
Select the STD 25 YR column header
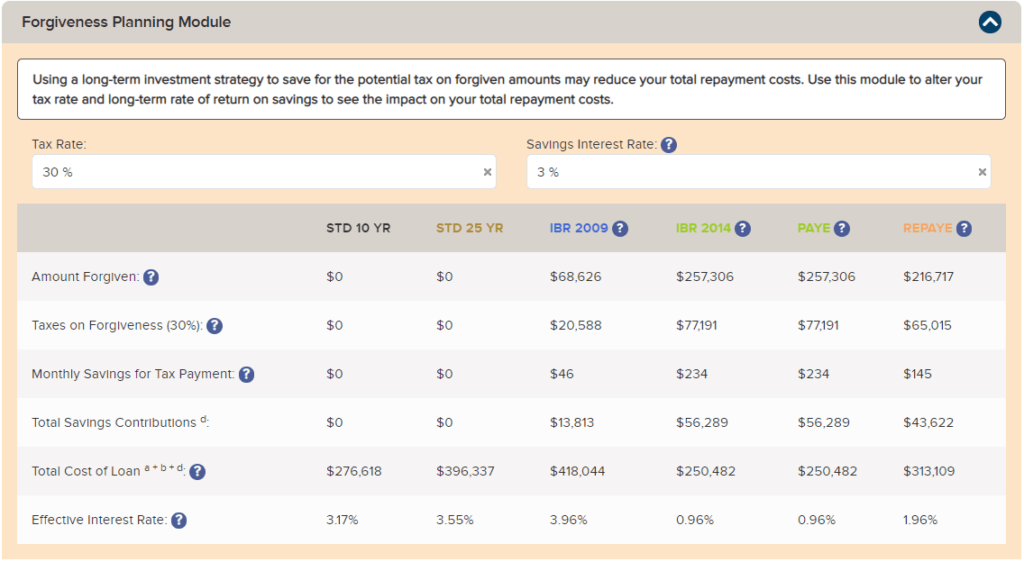point(469,228)
